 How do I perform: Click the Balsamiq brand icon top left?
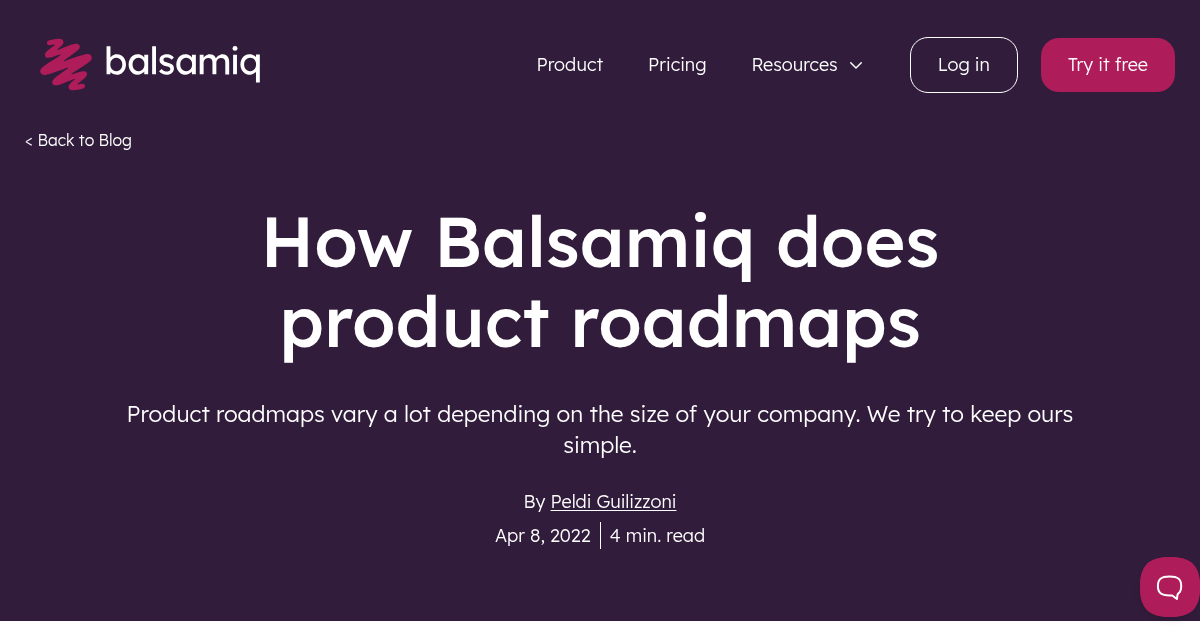coord(64,63)
